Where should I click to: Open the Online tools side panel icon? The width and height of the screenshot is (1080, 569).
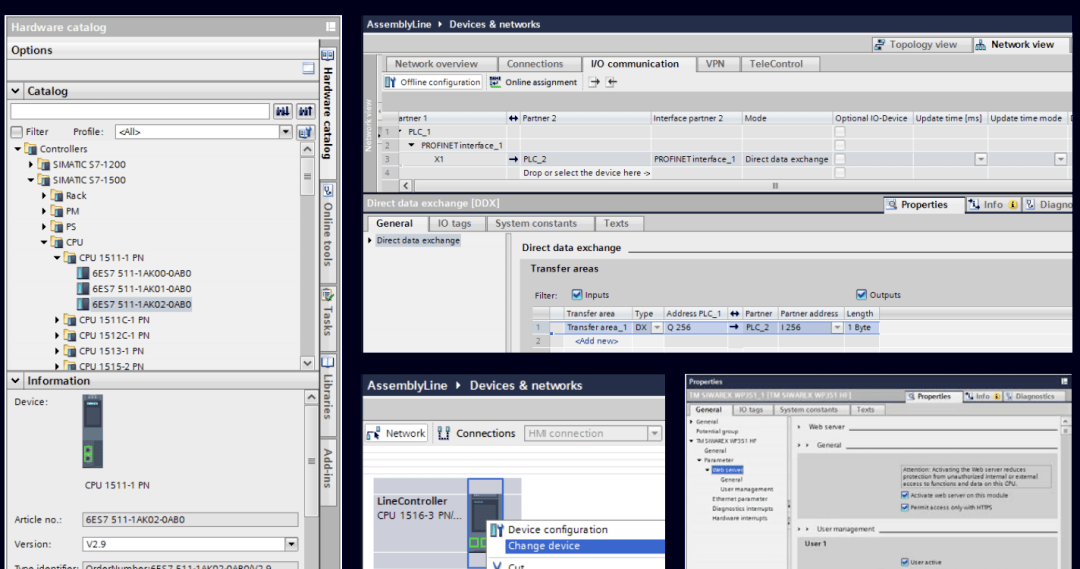[327, 234]
